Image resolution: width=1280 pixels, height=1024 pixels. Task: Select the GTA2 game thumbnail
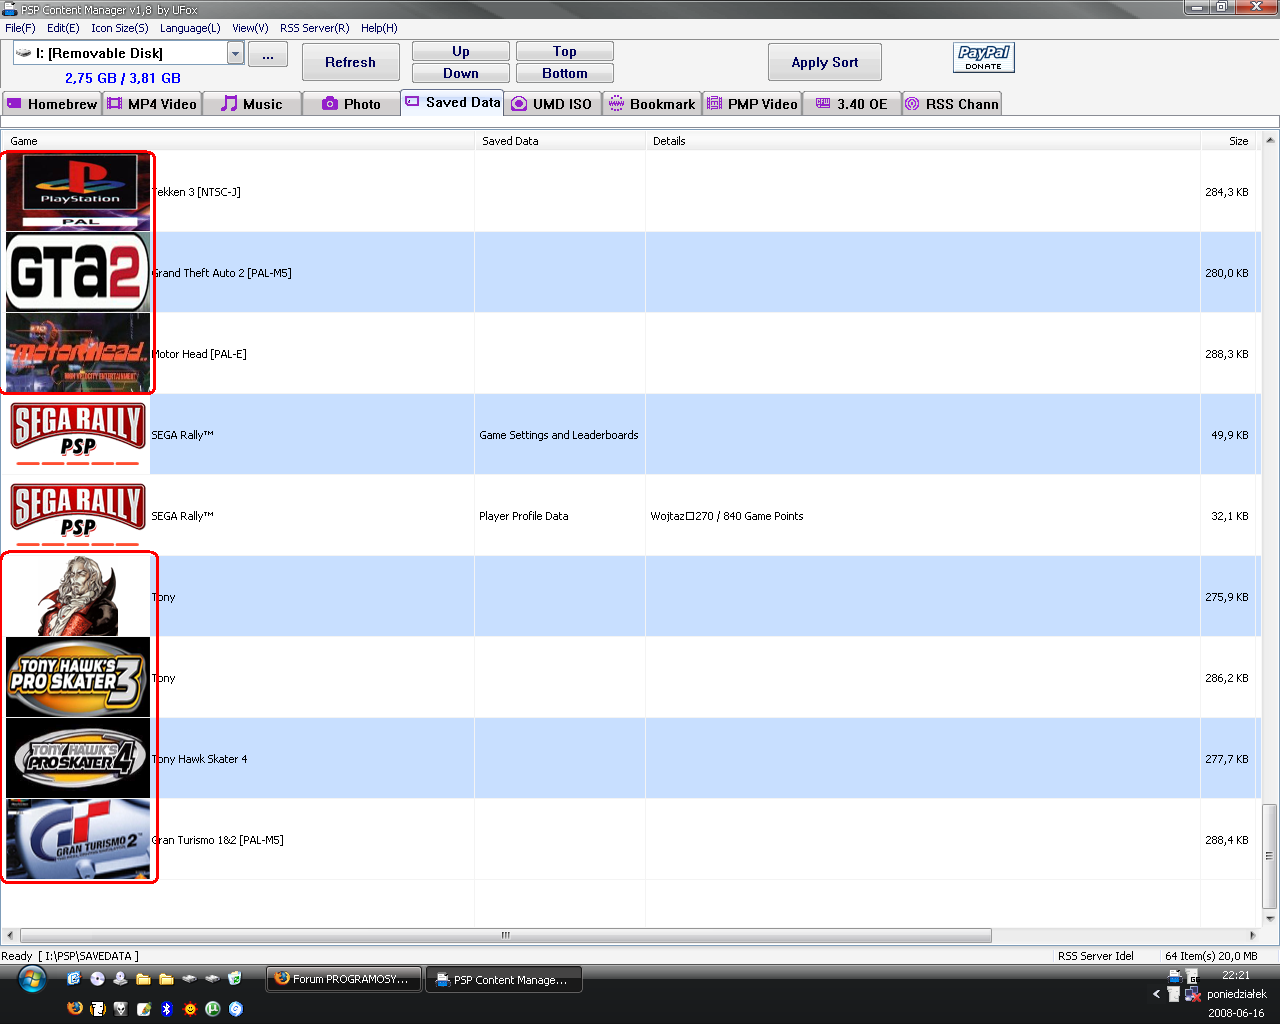point(78,272)
